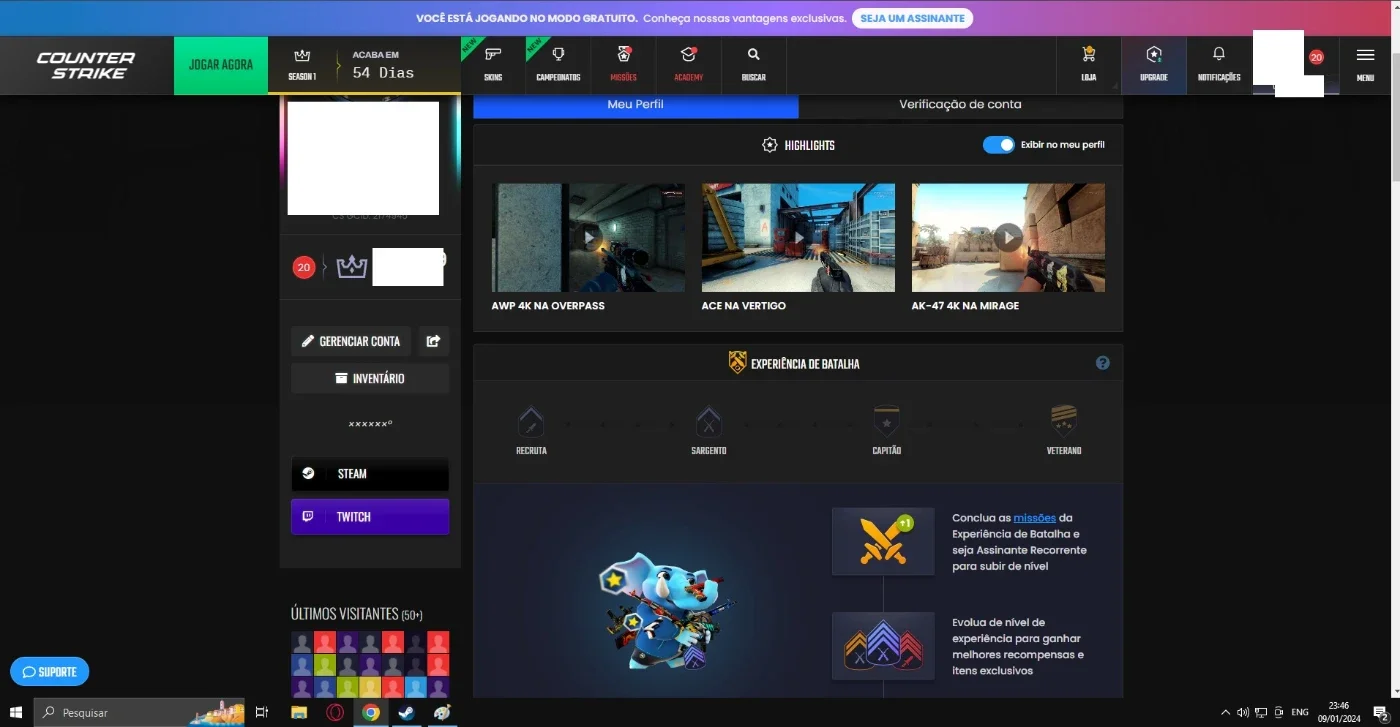Open the Campeonatos trophy section
The width and height of the screenshot is (1400, 727).
click(558, 64)
